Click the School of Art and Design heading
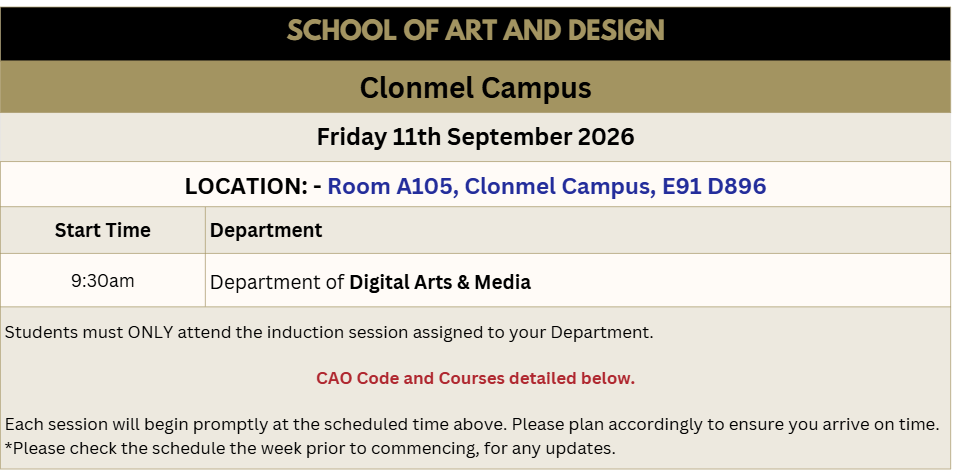Image resolution: width=960 pixels, height=474 pixels. (x=476, y=31)
